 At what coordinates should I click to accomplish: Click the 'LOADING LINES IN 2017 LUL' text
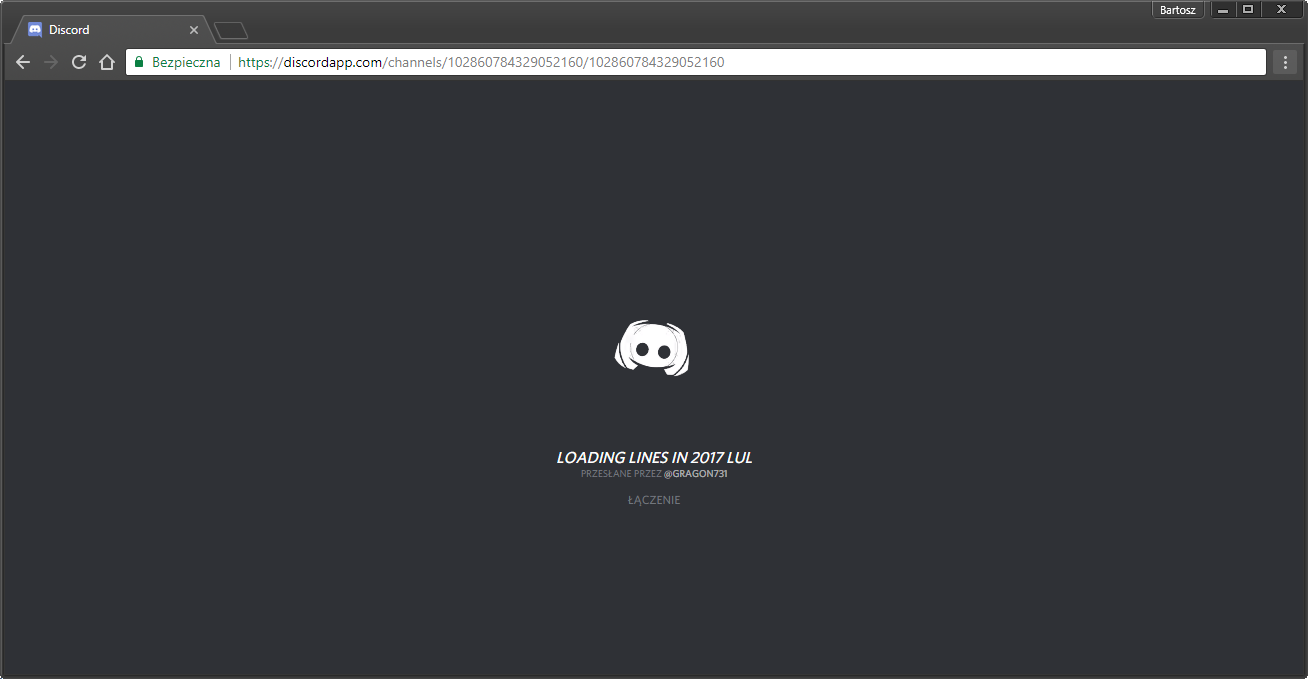[654, 457]
